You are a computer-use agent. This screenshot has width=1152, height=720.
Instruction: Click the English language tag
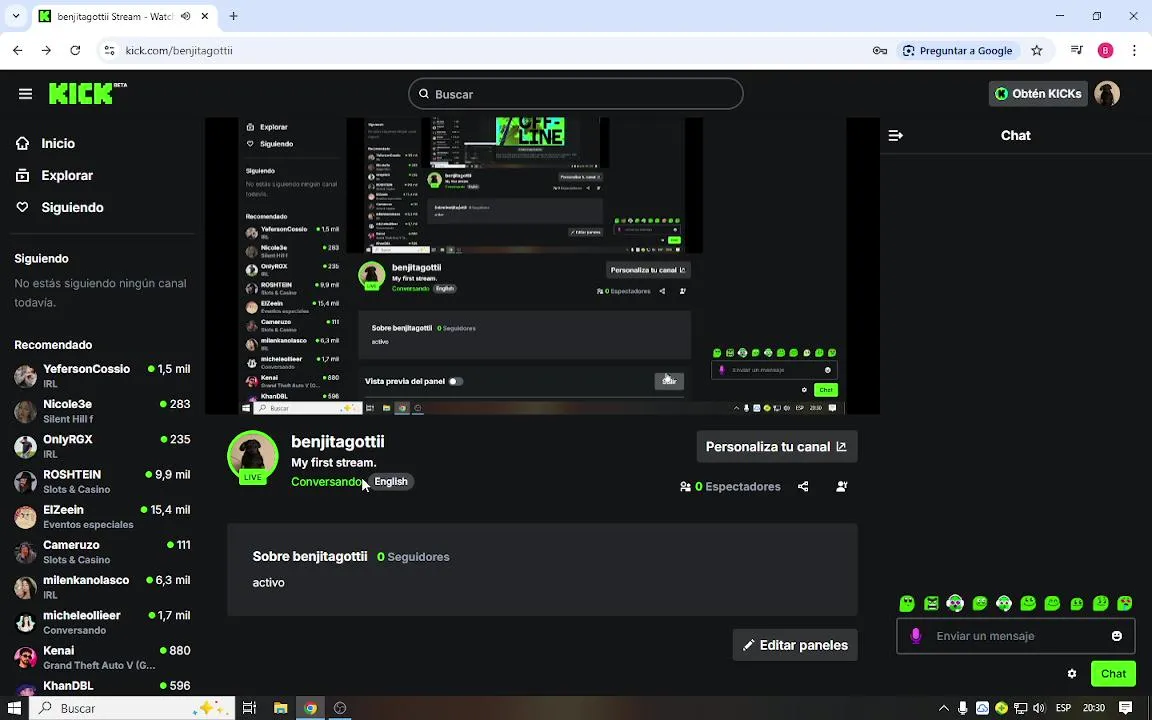pos(391,482)
